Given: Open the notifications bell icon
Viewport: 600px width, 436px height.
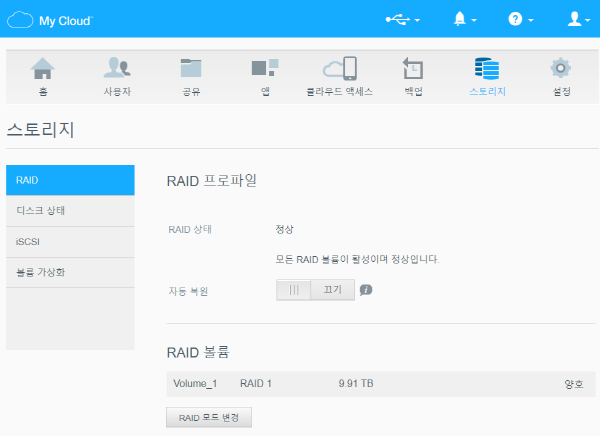Looking at the screenshot, I should 460,19.
